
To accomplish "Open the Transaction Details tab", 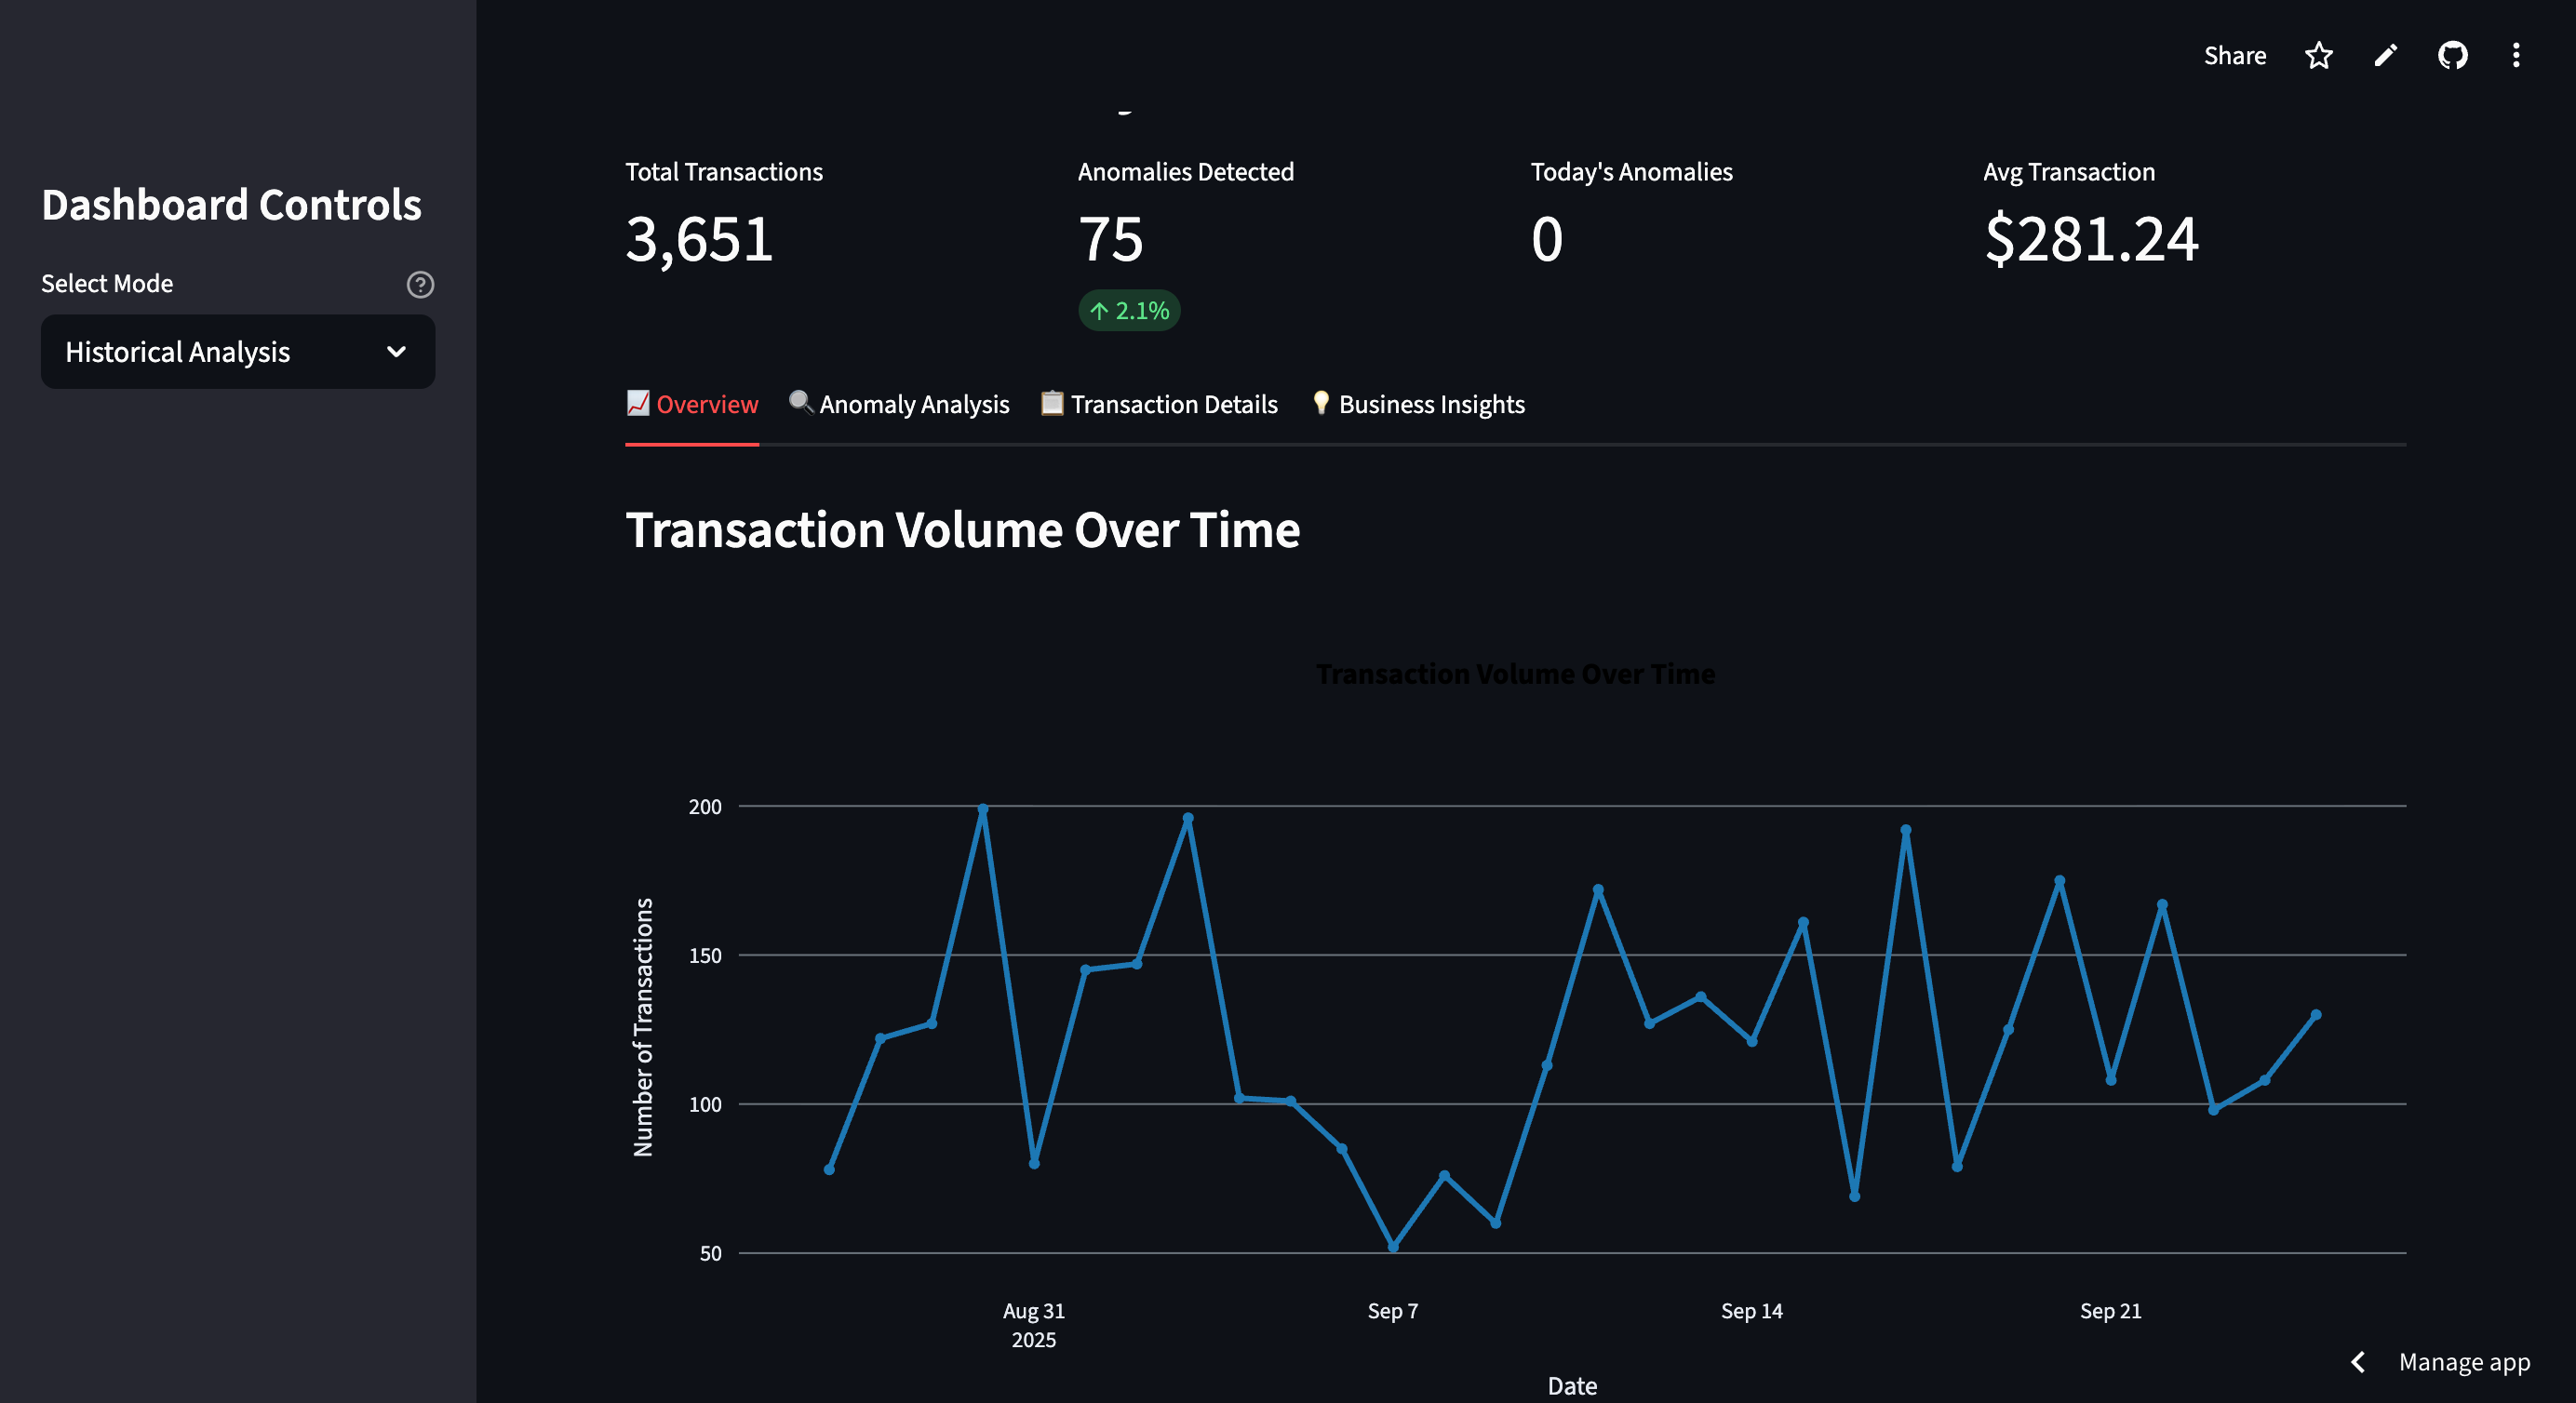I will point(1173,404).
